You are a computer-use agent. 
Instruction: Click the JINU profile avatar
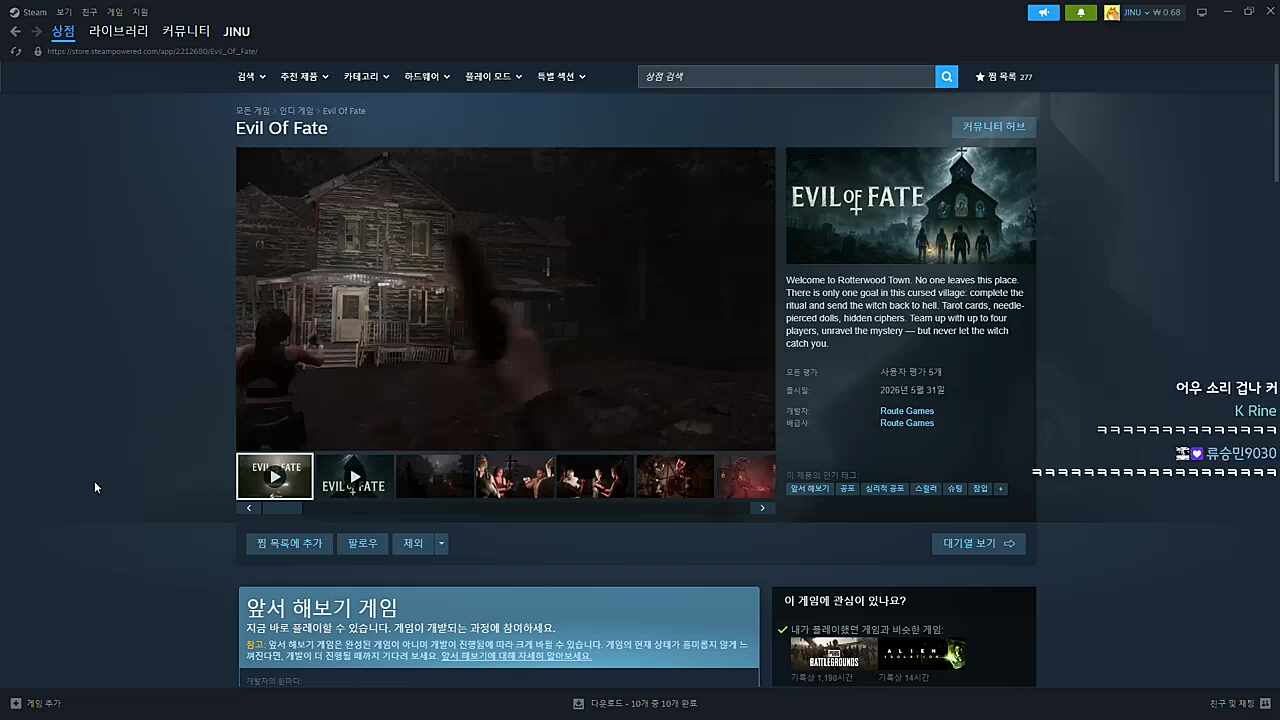1112,13
